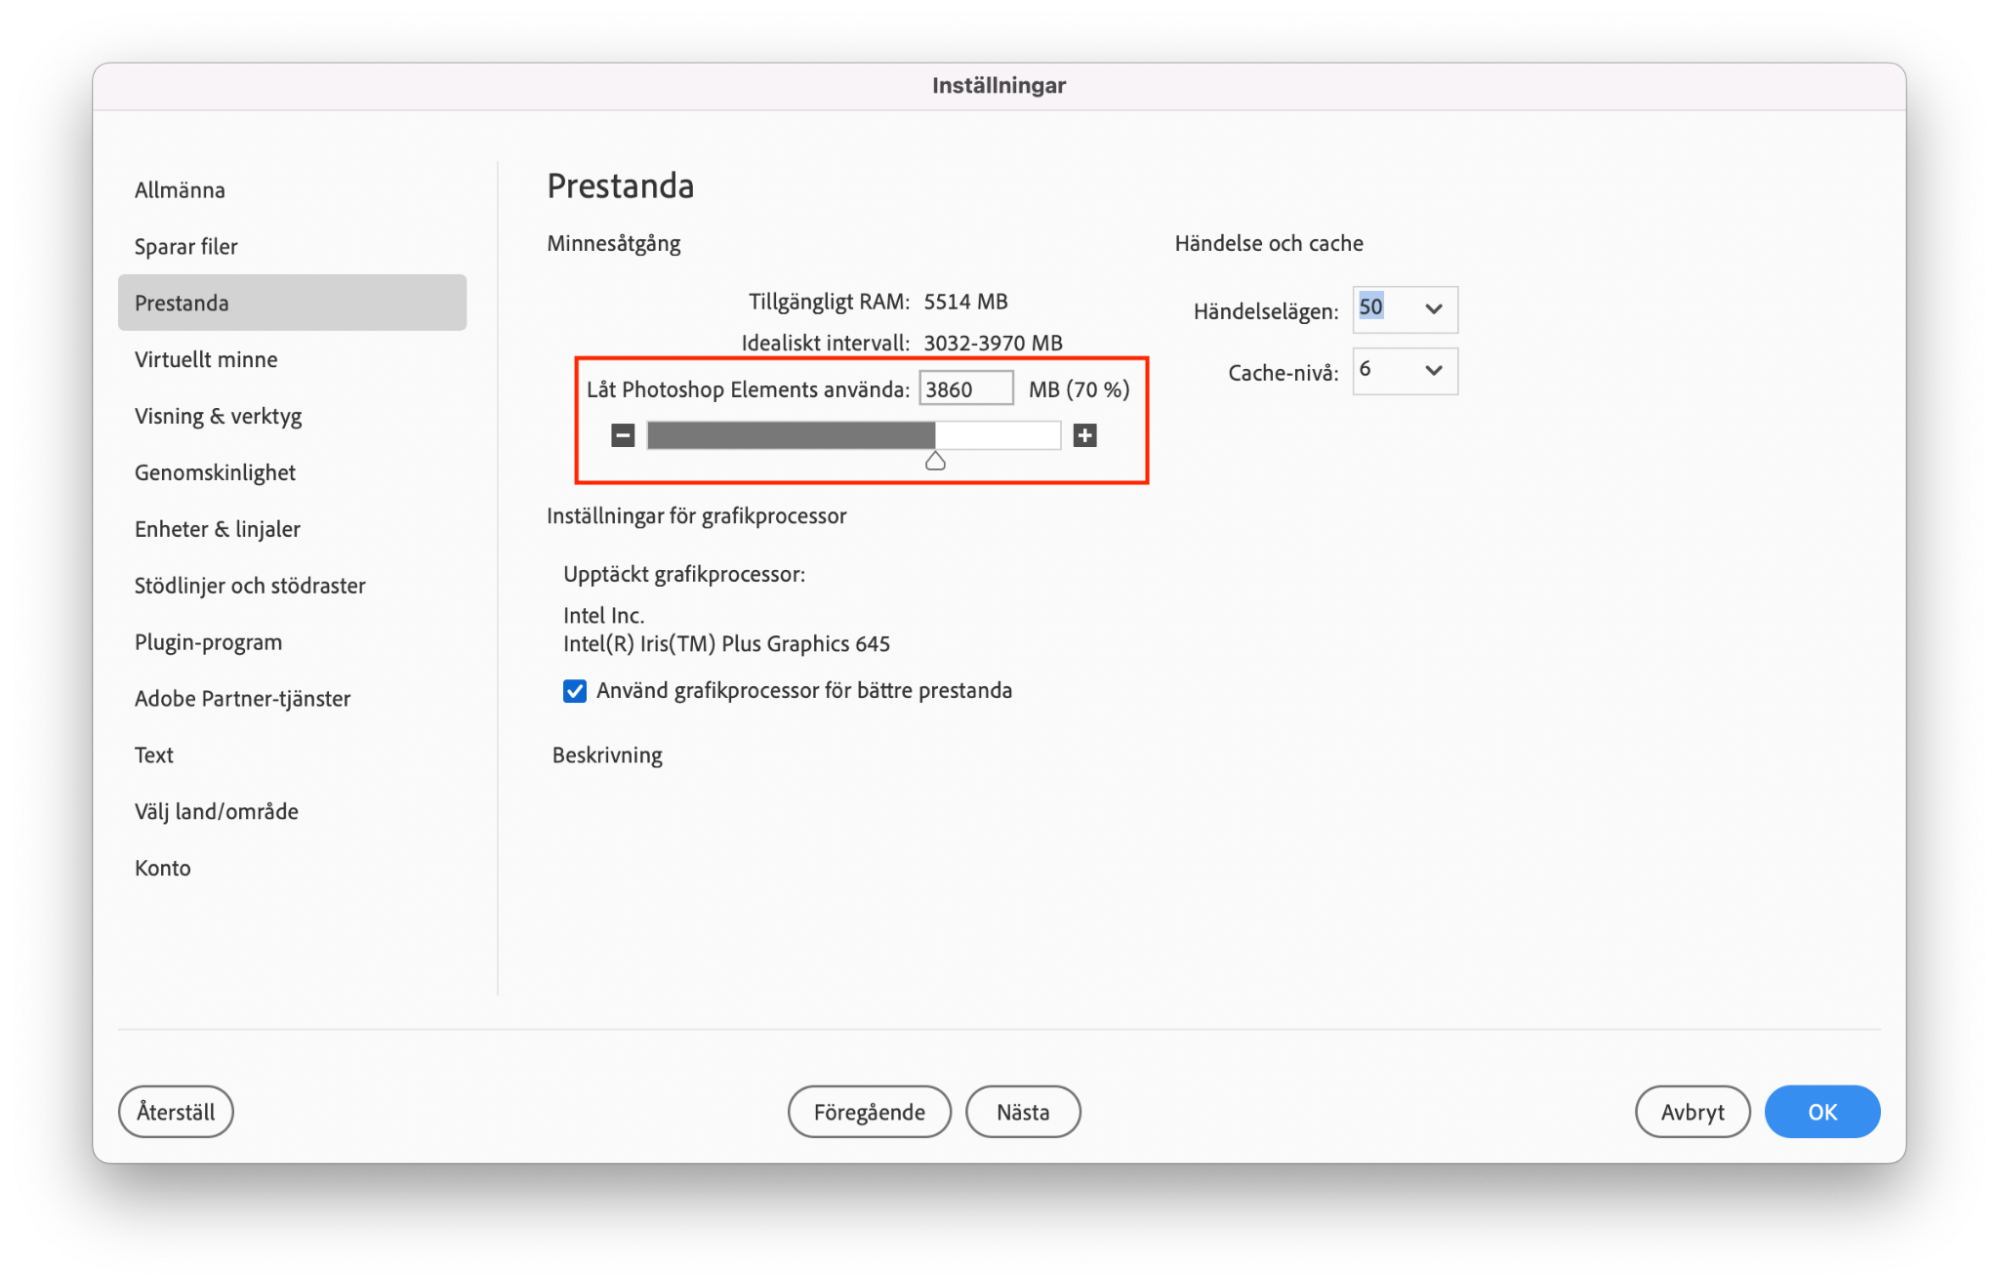This screenshot has width=1999, height=1287.
Task: Open Välj land/område settings
Action: 292,811
